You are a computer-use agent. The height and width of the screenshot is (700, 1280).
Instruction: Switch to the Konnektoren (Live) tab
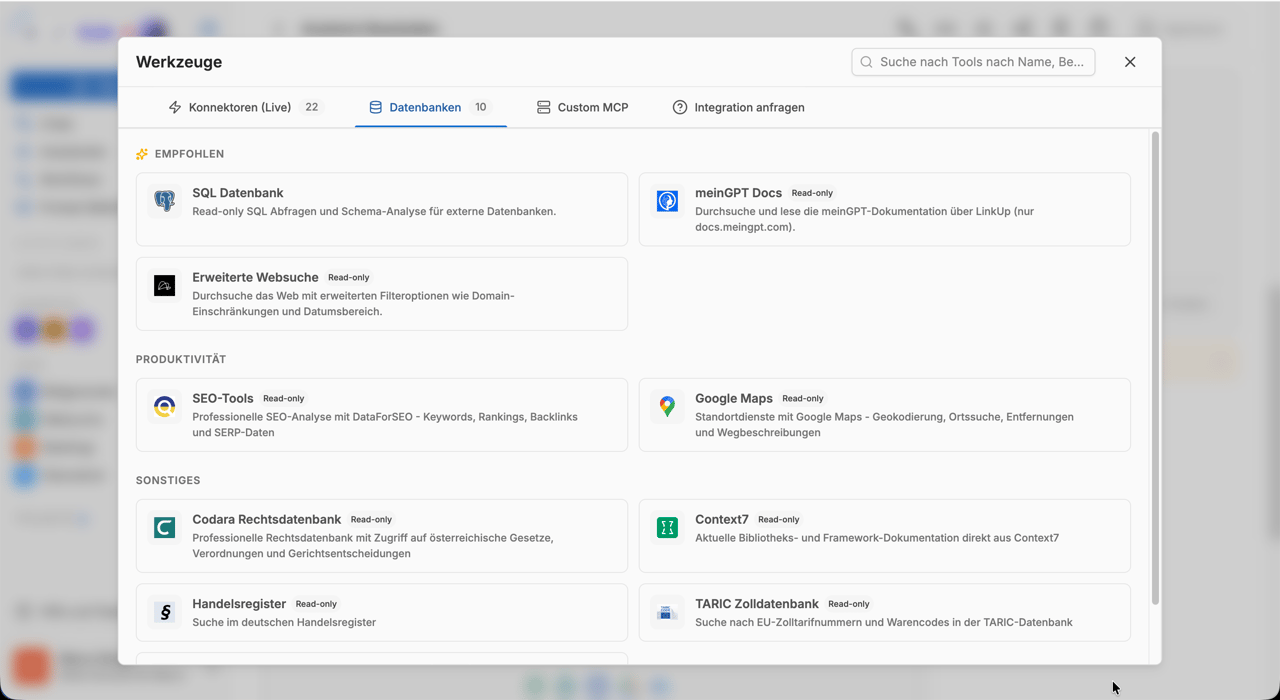(246, 107)
